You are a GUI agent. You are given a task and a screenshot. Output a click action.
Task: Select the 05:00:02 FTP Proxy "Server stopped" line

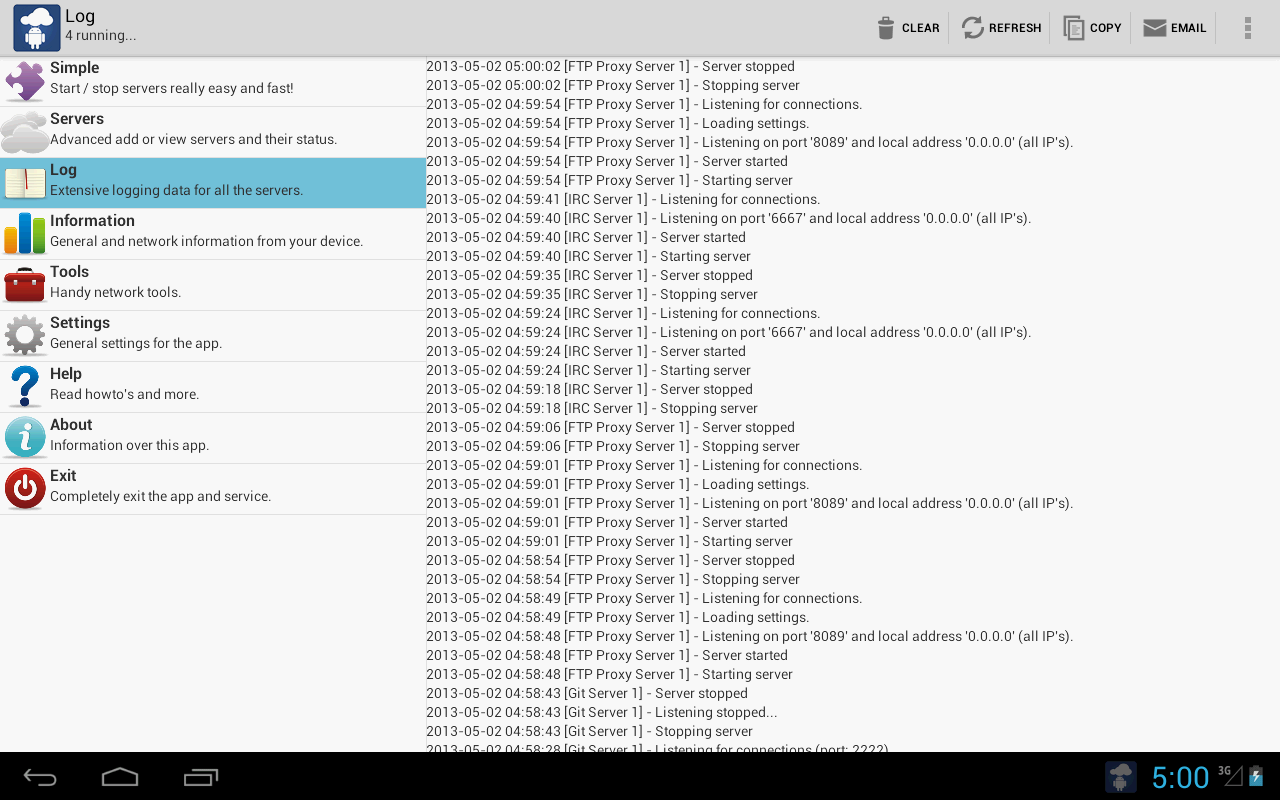pyautogui.click(x=611, y=66)
